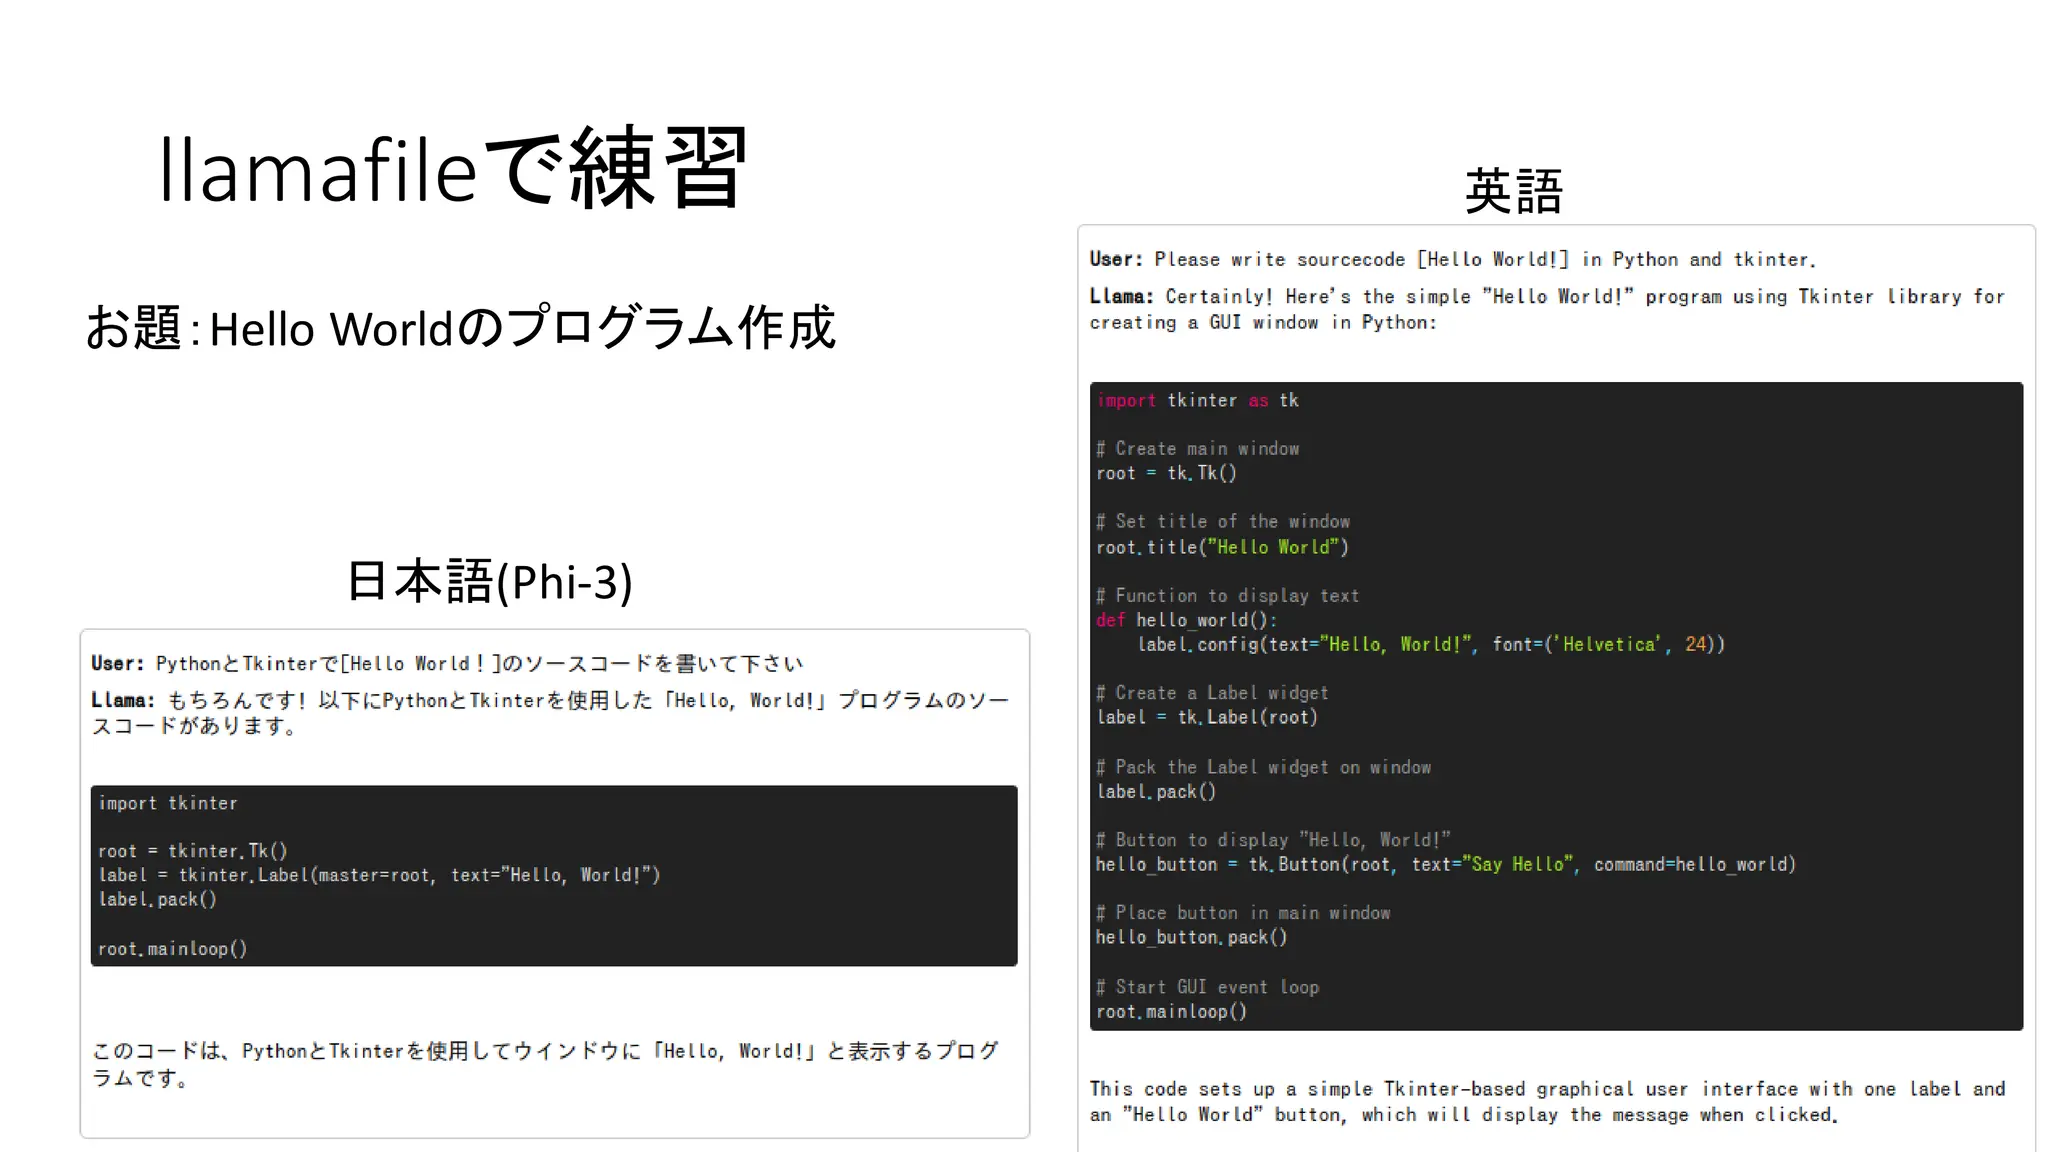Click the line 'import tkinter as tk'
Screen dimensions: 2048x1152
[x=1198, y=400]
